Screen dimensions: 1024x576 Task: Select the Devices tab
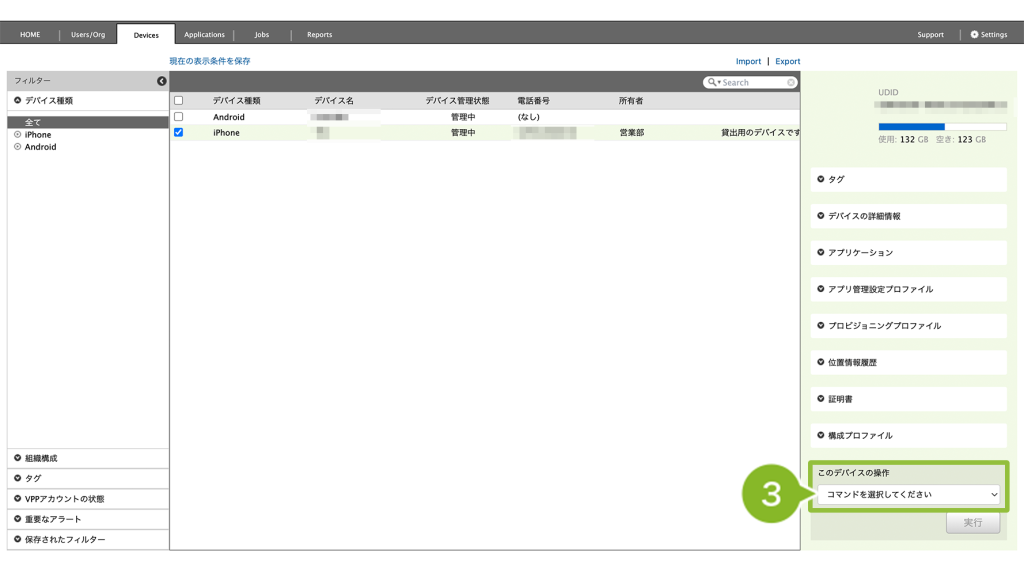pos(146,35)
